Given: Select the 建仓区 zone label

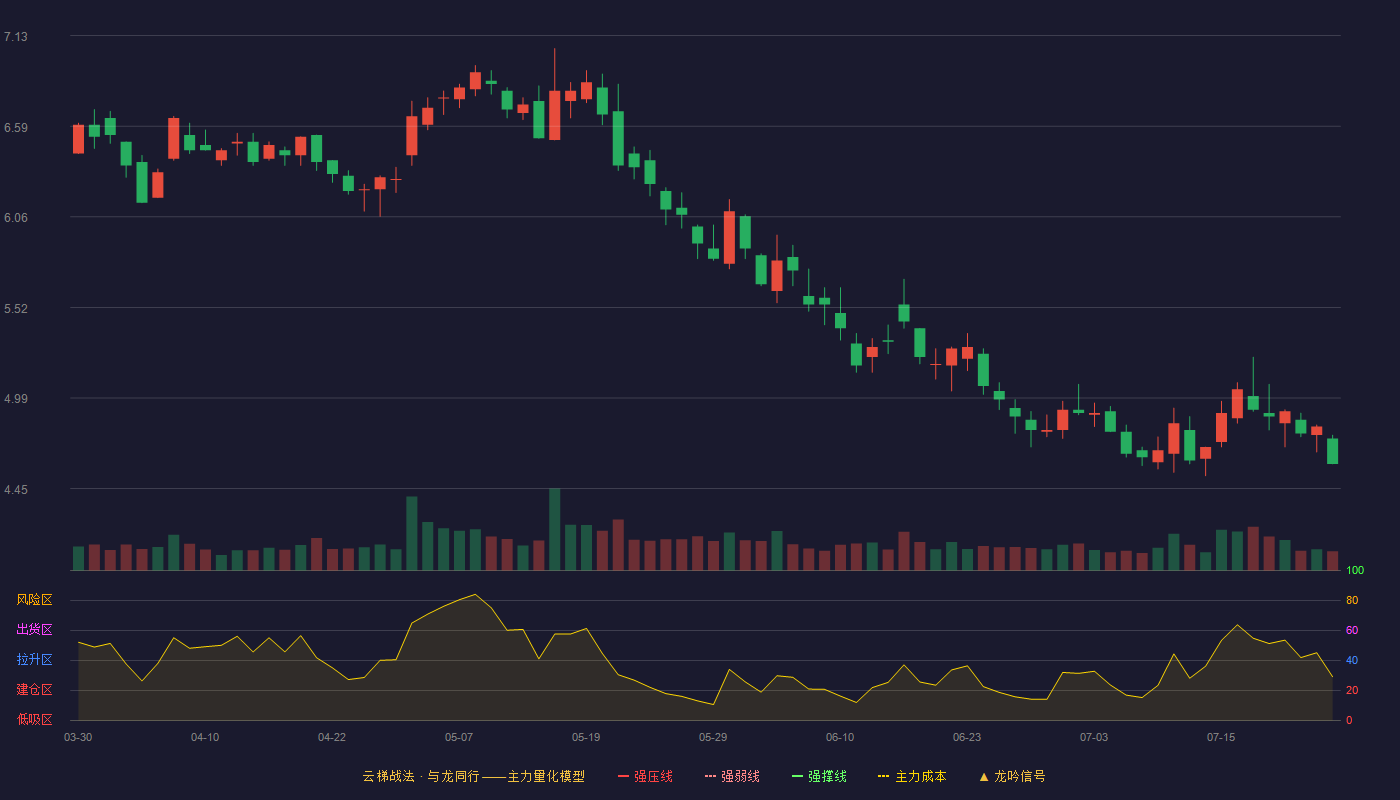Looking at the screenshot, I should click(x=34, y=690).
